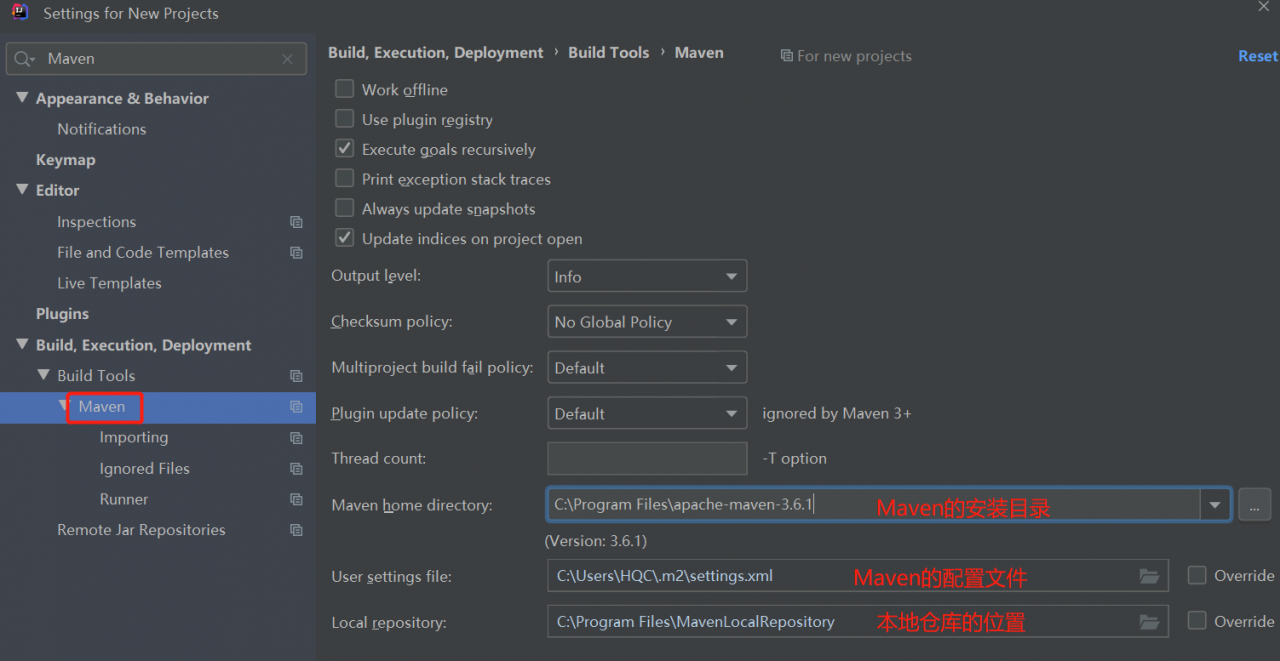Click the Local repository path field
Image resolution: width=1280 pixels, height=661 pixels.
click(x=857, y=622)
